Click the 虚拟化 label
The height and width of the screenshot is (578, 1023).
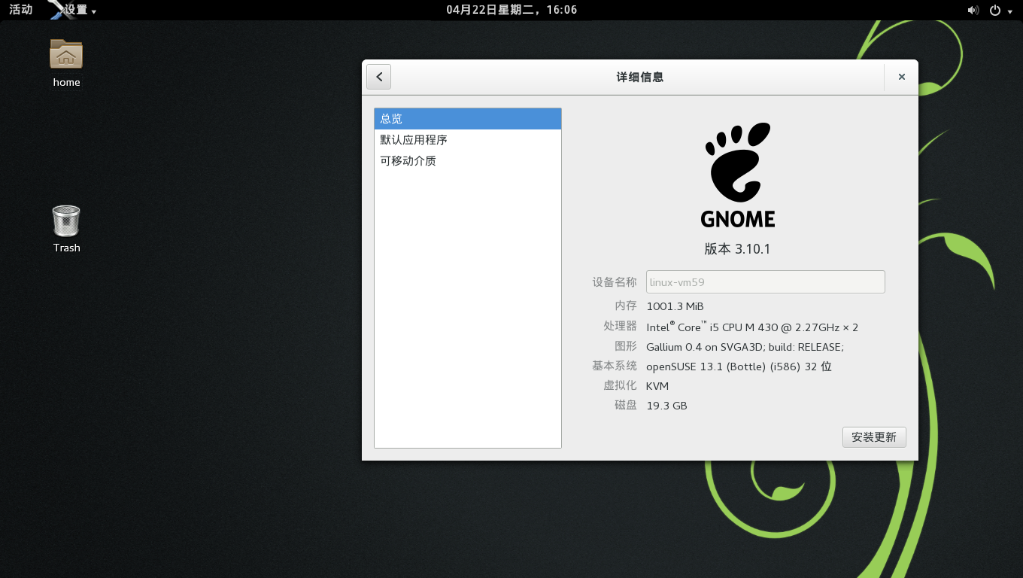pyautogui.click(x=620, y=386)
